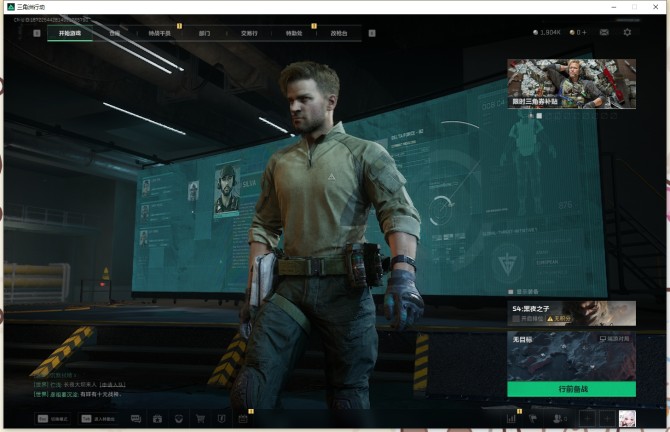The height and width of the screenshot is (432, 670).
Task: Select the 部门 tab
Action: pos(204,33)
